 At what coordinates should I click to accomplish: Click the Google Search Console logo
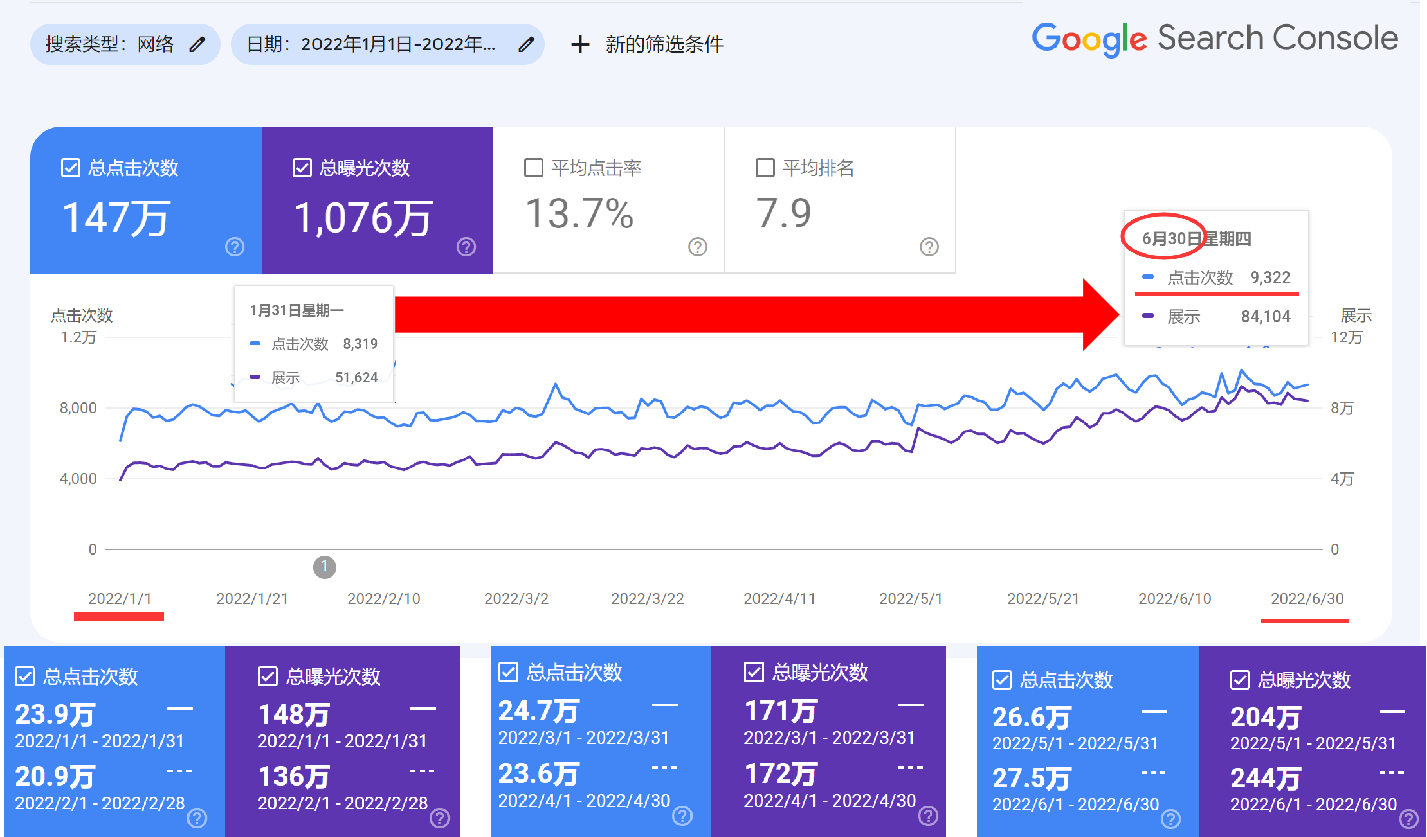coord(1214,38)
